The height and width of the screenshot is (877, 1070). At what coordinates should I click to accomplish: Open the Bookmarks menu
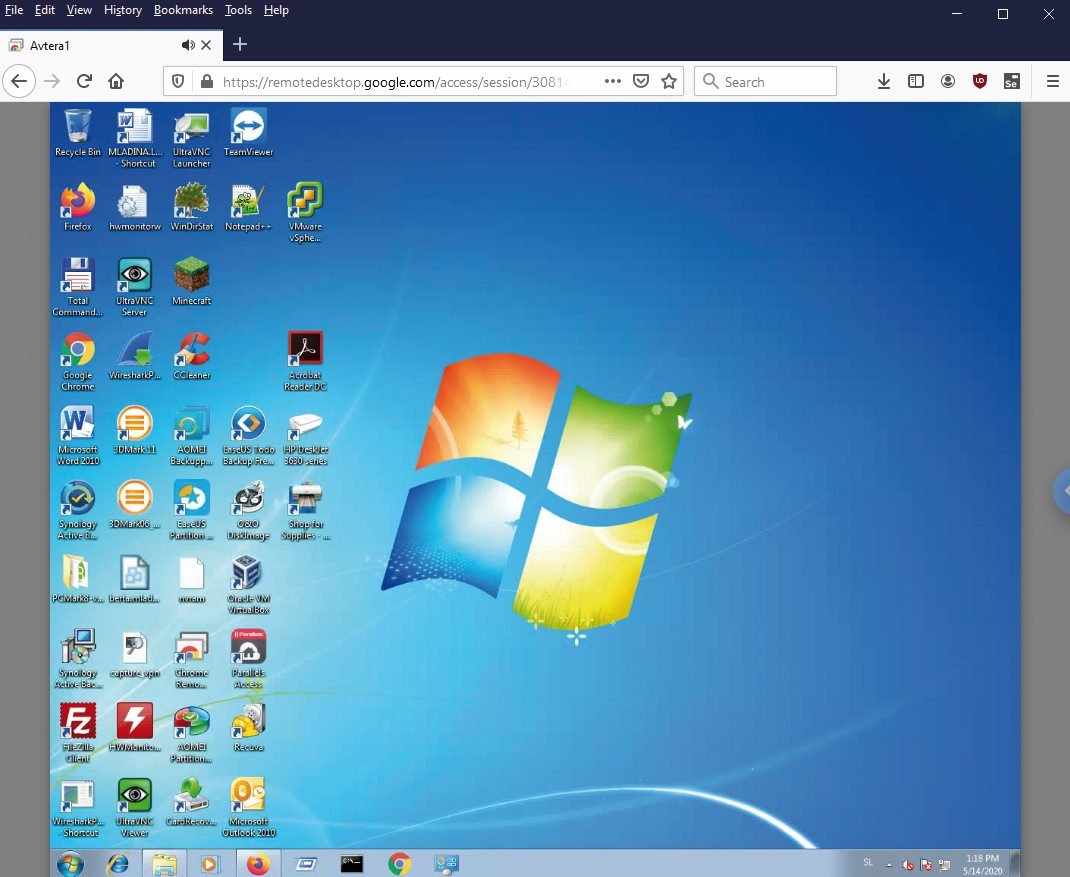point(184,10)
